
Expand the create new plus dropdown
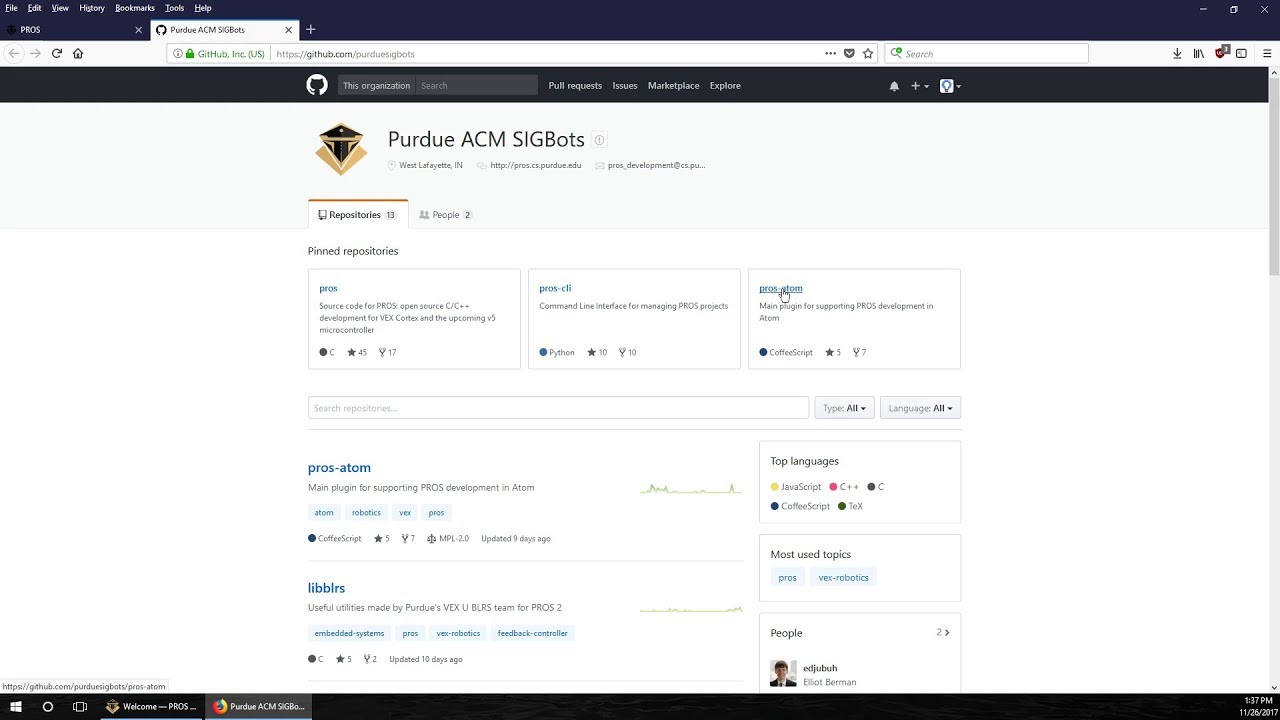920,86
